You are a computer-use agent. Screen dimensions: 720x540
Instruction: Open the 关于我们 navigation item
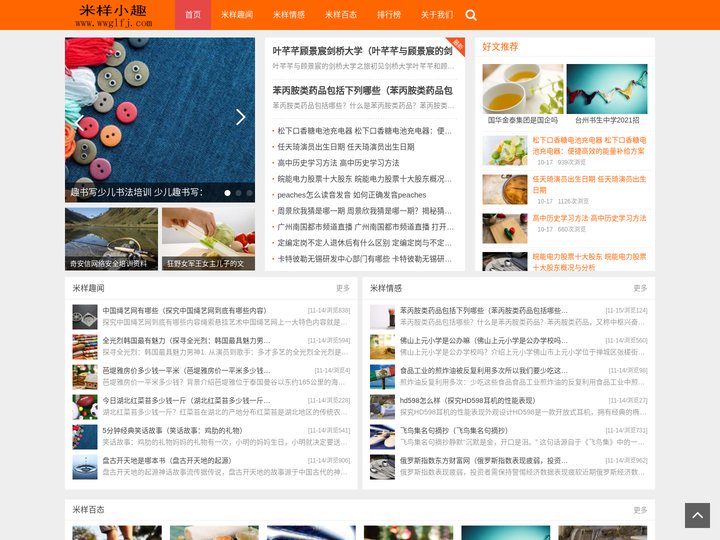click(437, 15)
